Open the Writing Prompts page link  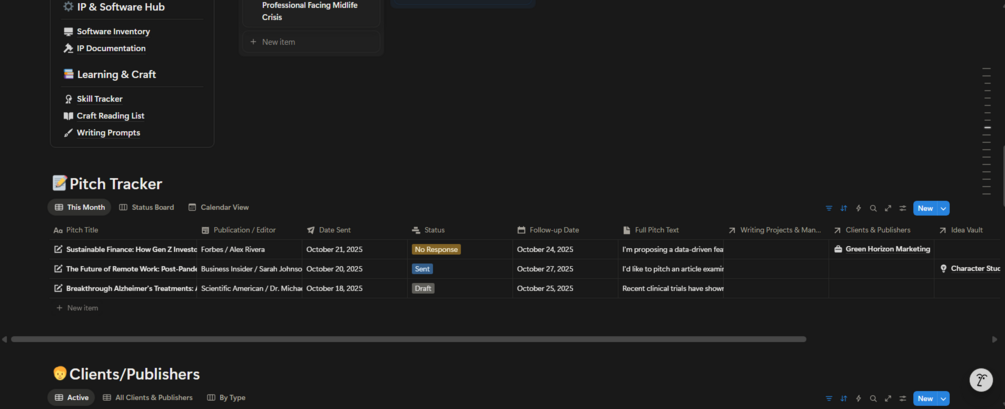point(108,133)
